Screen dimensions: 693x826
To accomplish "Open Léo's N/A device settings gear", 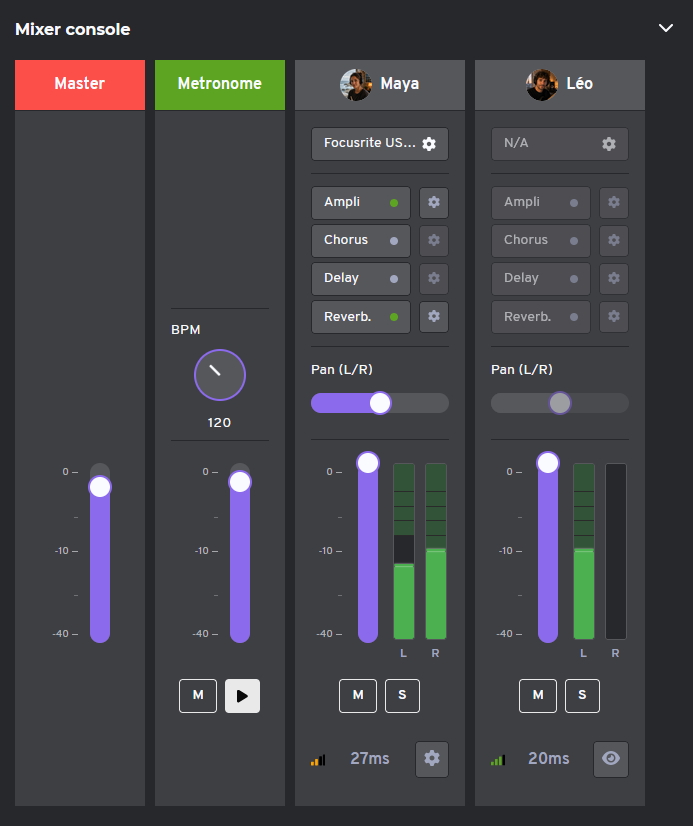I will (609, 144).
